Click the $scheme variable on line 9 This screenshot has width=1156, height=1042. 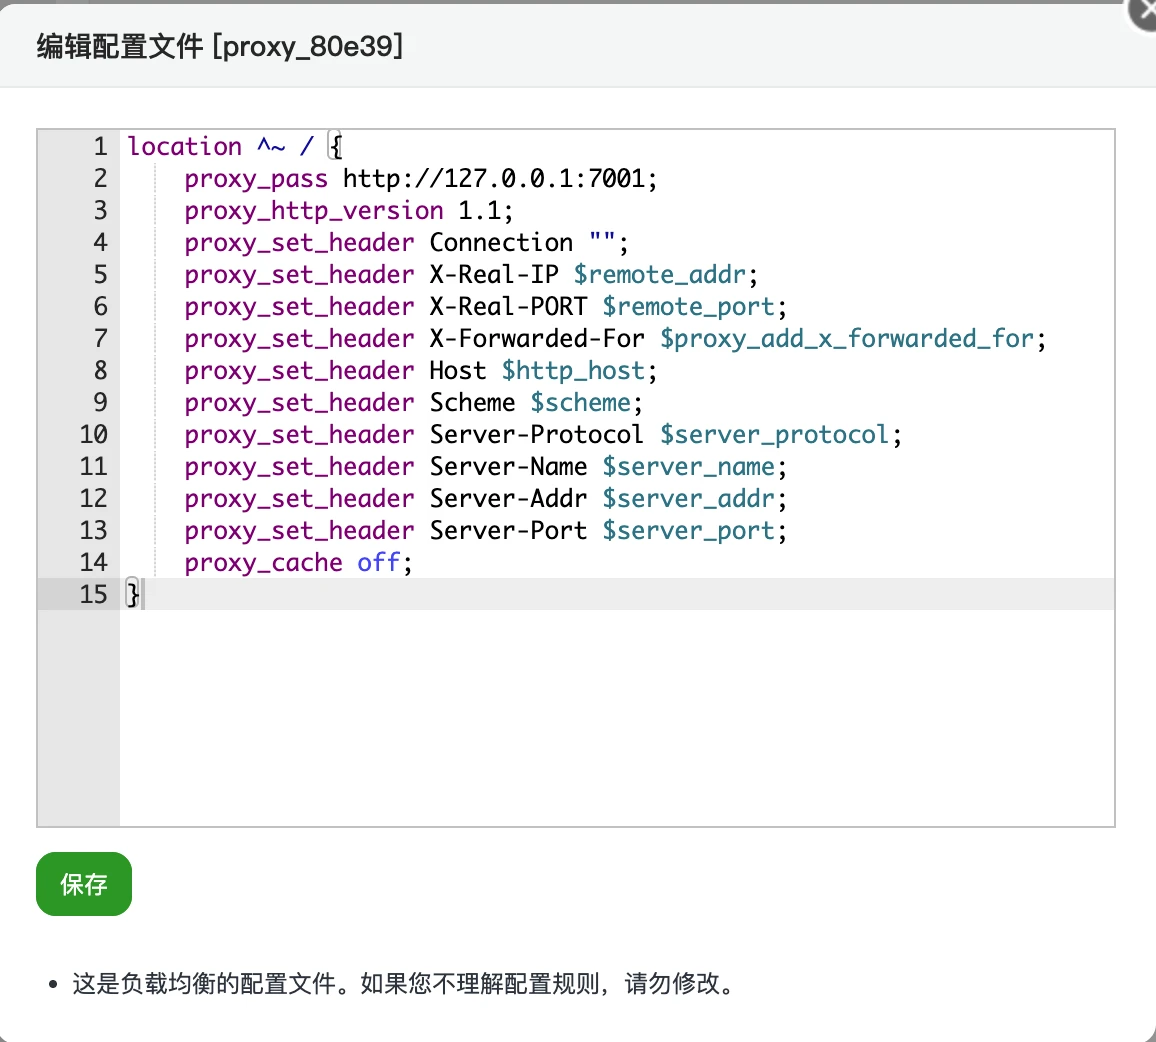coord(581,403)
